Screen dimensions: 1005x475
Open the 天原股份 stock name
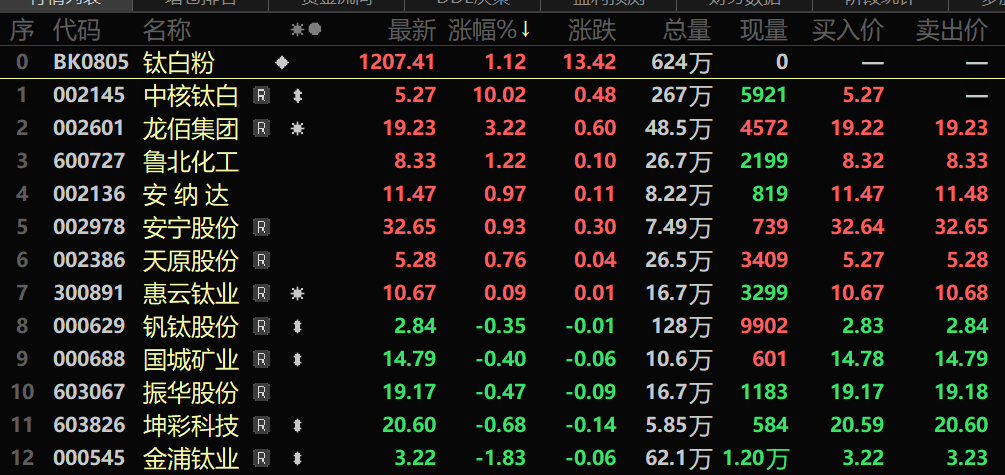tap(191, 261)
